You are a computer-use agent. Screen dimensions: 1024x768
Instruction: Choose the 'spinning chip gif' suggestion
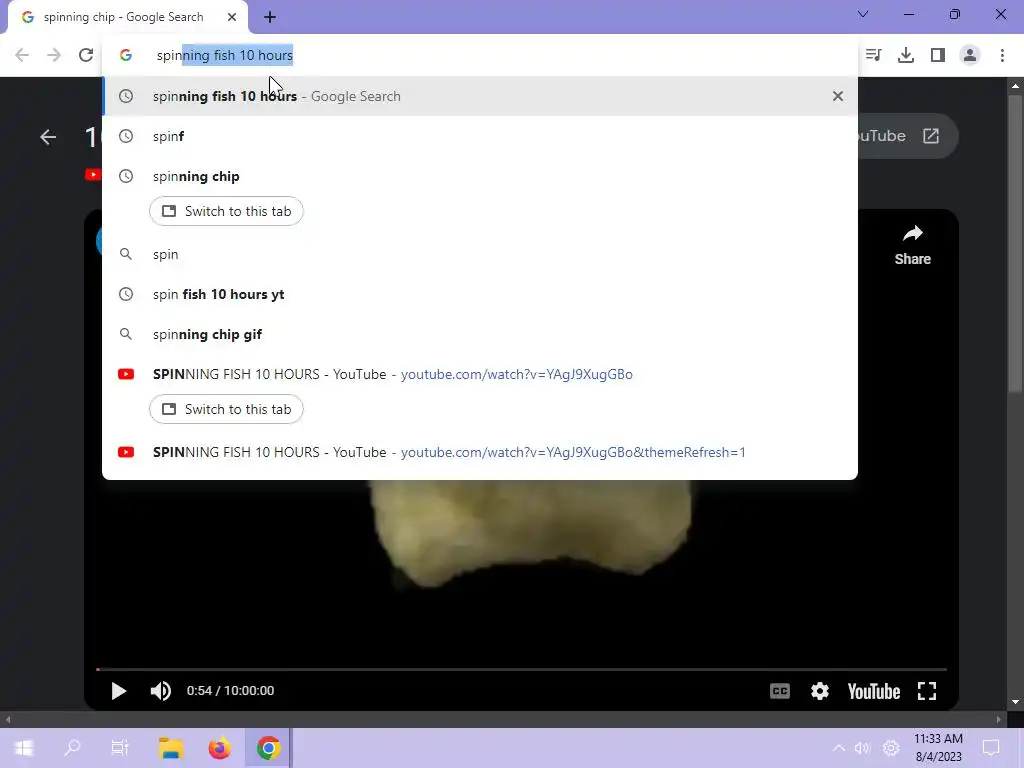pos(479,334)
